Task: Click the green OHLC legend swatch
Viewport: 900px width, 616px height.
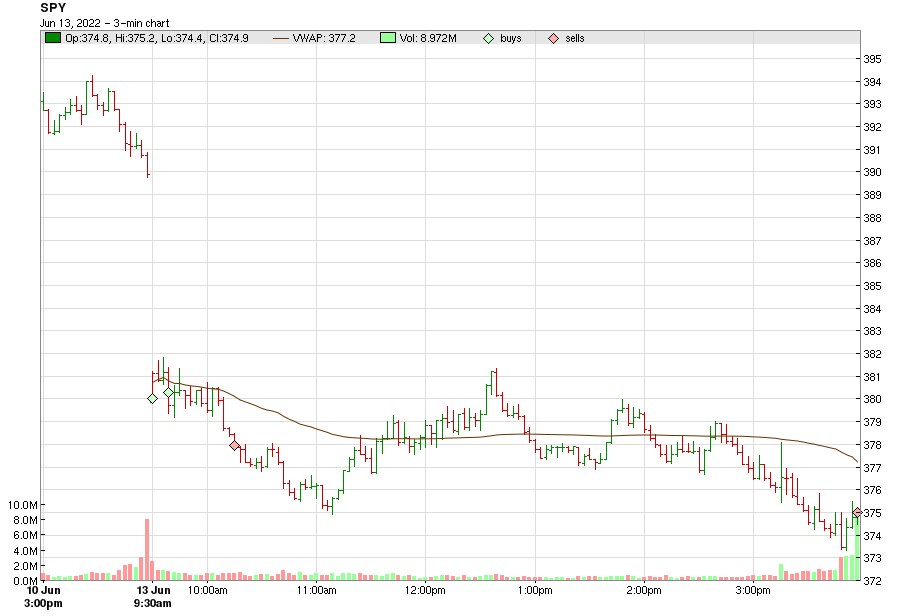Action: click(x=53, y=38)
